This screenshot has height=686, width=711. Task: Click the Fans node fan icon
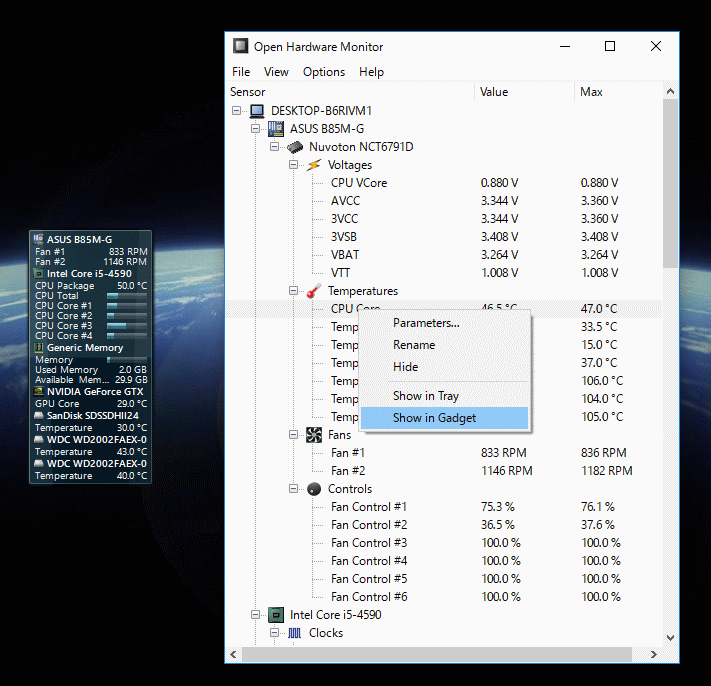tap(314, 435)
